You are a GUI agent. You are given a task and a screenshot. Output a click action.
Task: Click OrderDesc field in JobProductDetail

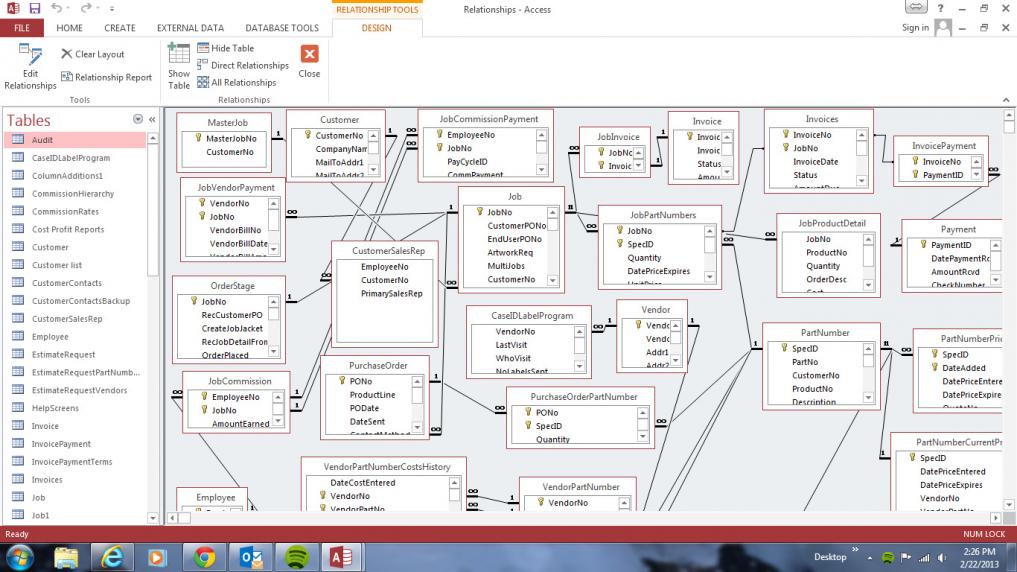[x=826, y=280]
